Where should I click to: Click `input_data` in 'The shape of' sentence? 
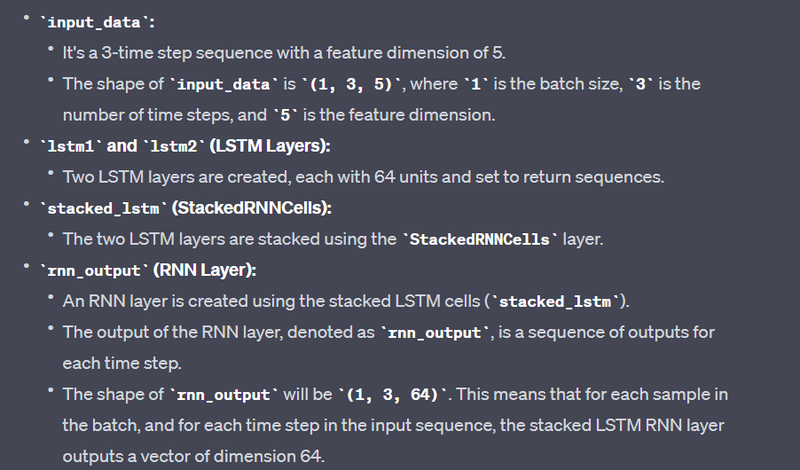pos(223,84)
